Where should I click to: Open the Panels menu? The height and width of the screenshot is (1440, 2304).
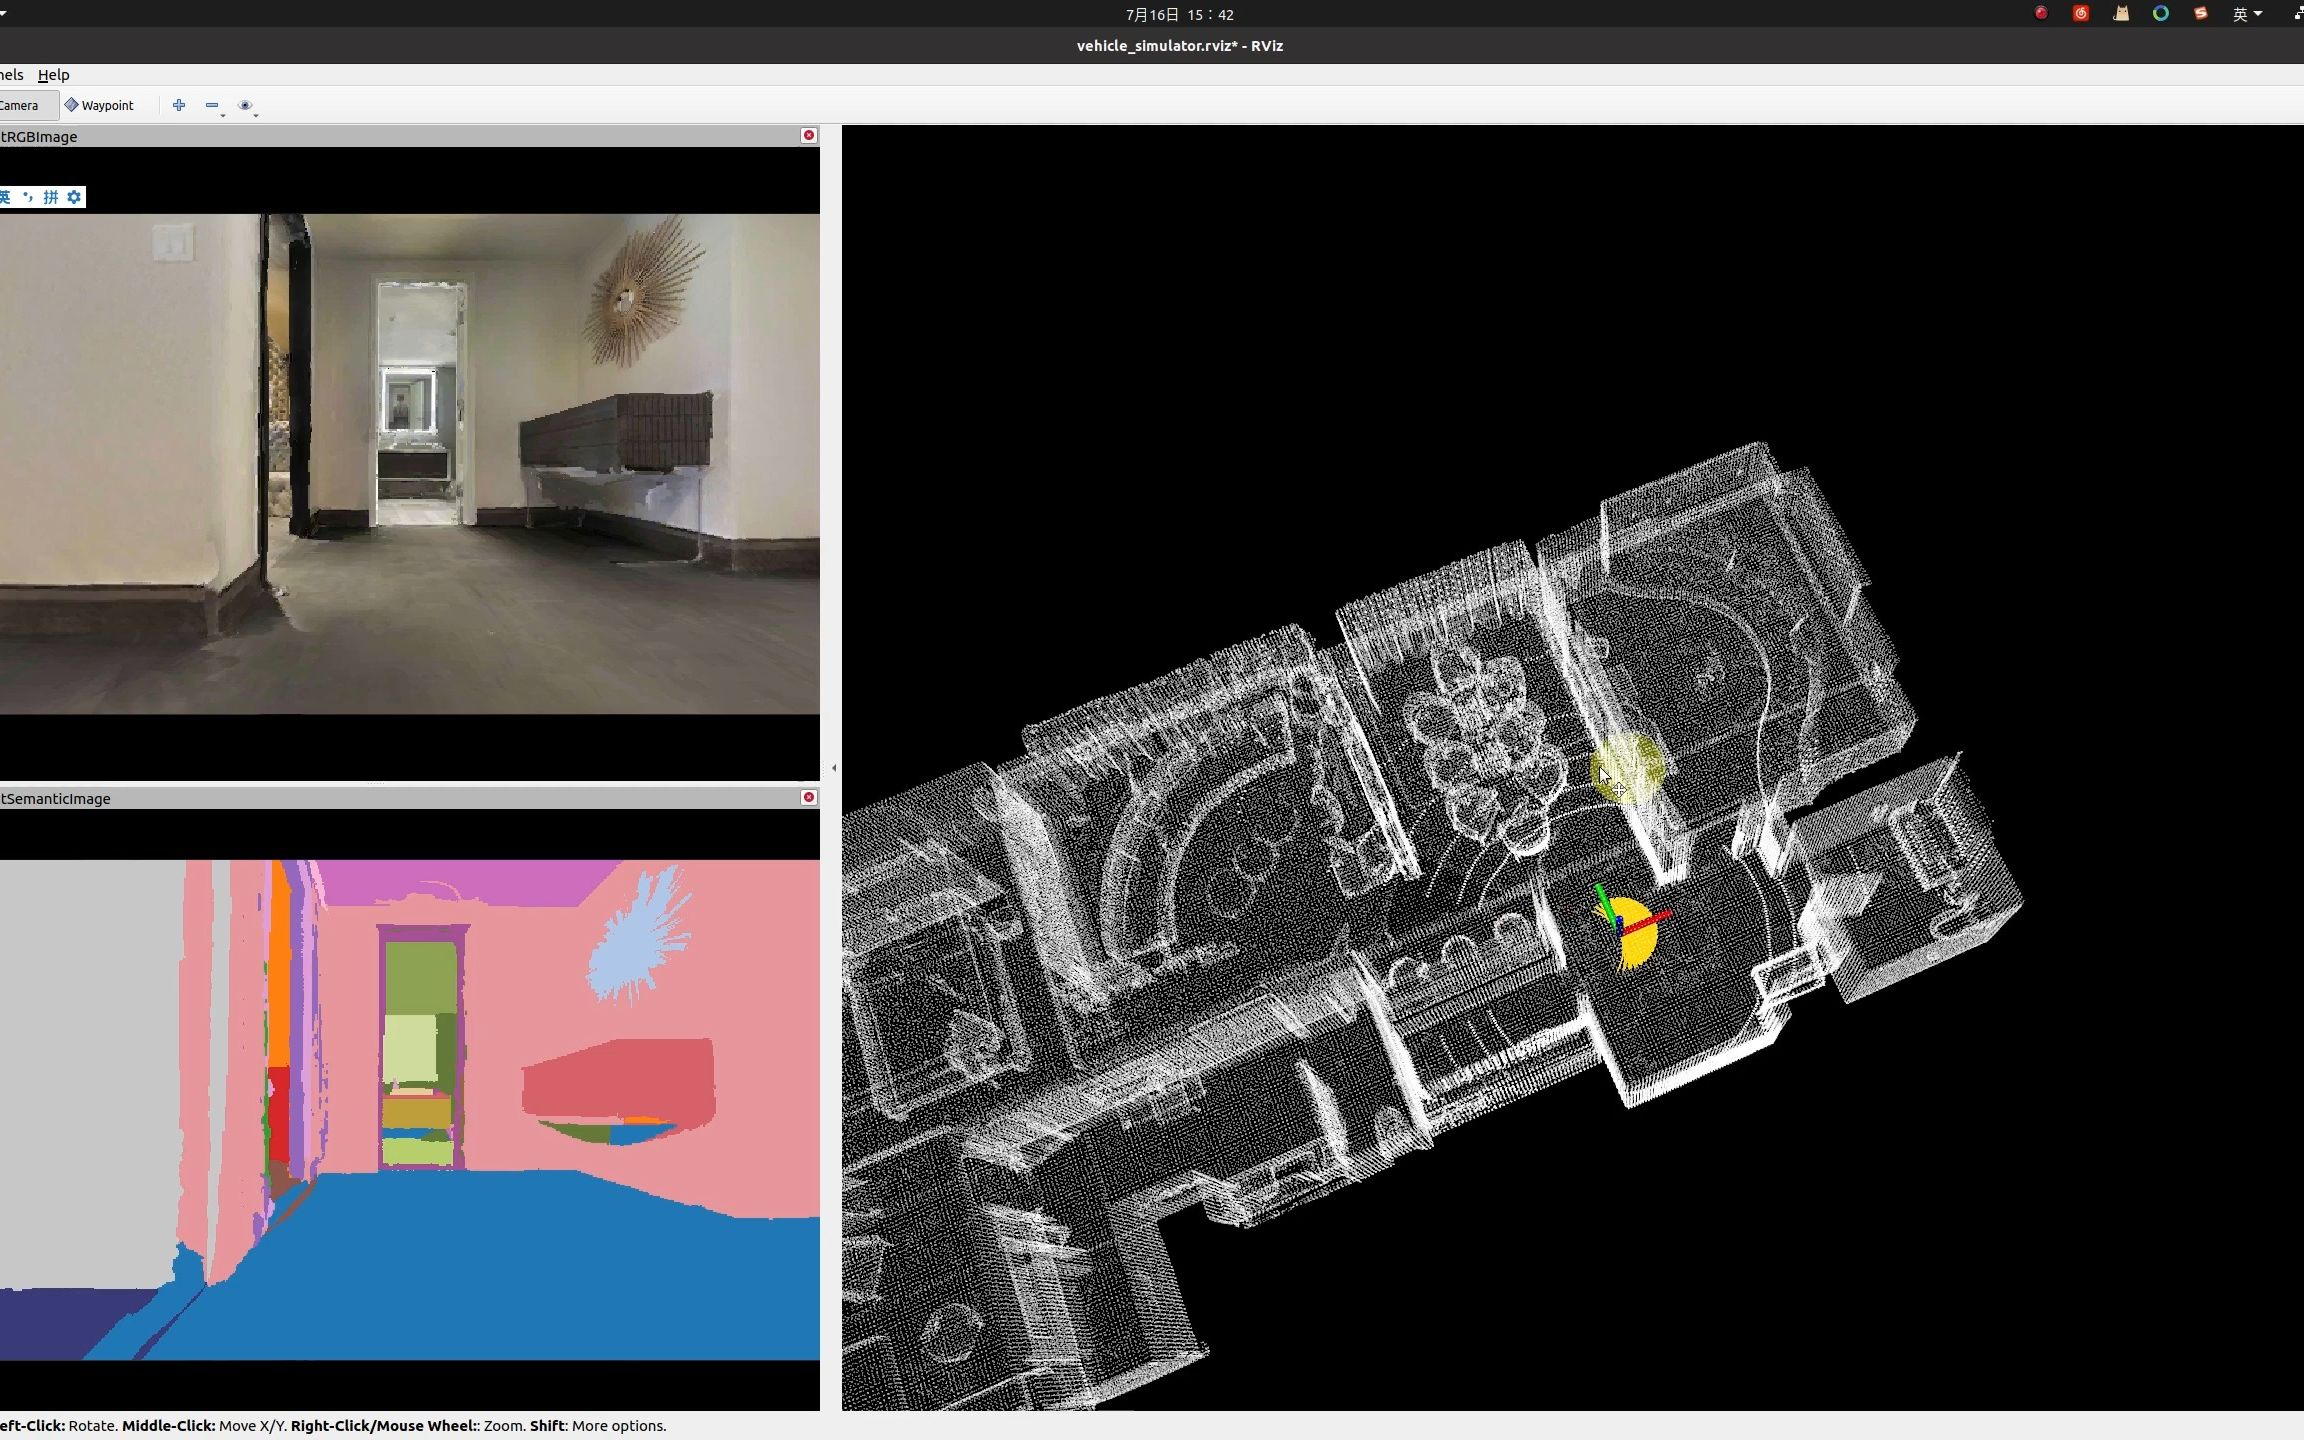pos(11,75)
